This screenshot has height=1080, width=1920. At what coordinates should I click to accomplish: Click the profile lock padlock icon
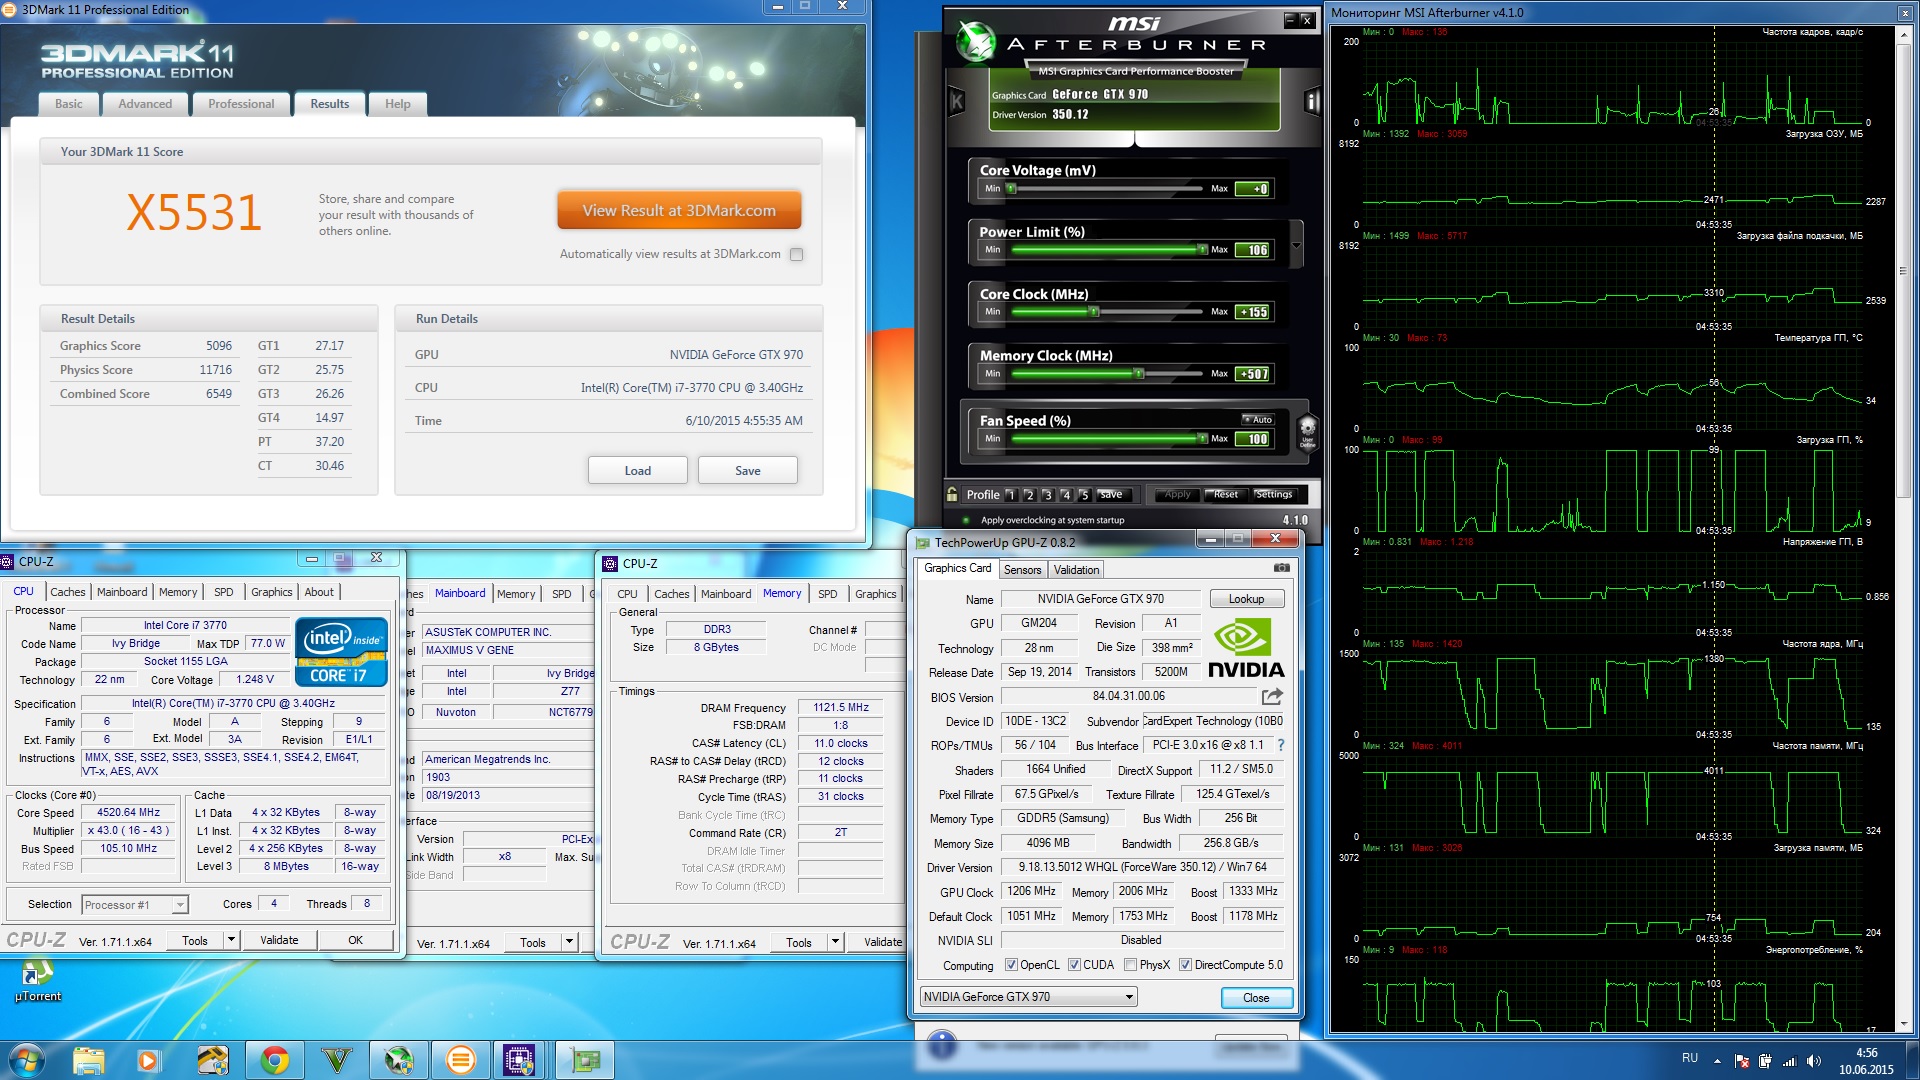tap(953, 494)
